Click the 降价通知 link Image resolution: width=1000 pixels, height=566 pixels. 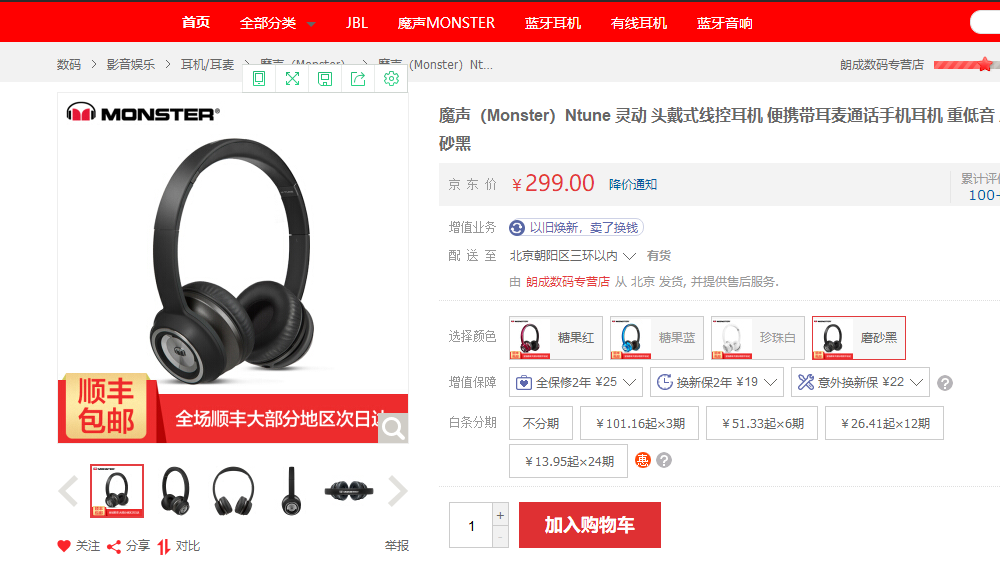[633, 184]
